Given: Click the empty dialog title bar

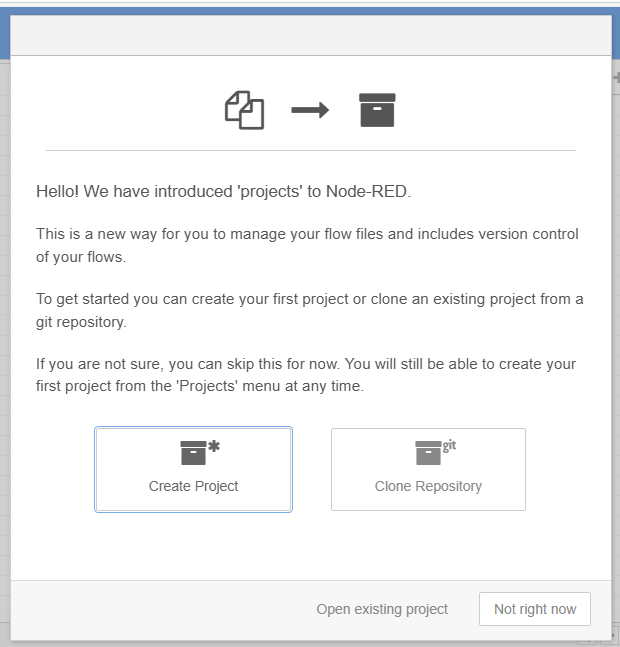Looking at the screenshot, I should pyautogui.click(x=310, y=36).
